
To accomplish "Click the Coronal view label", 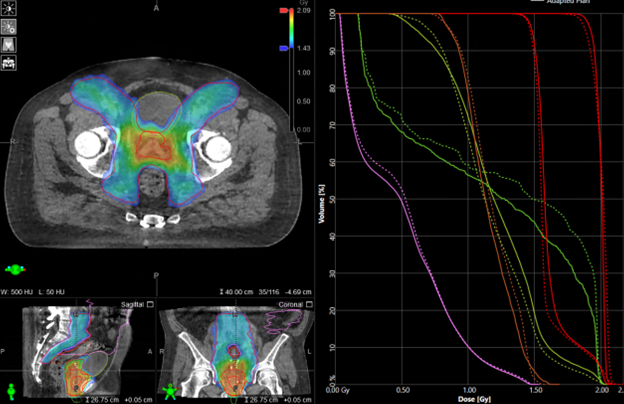I will coord(291,304).
